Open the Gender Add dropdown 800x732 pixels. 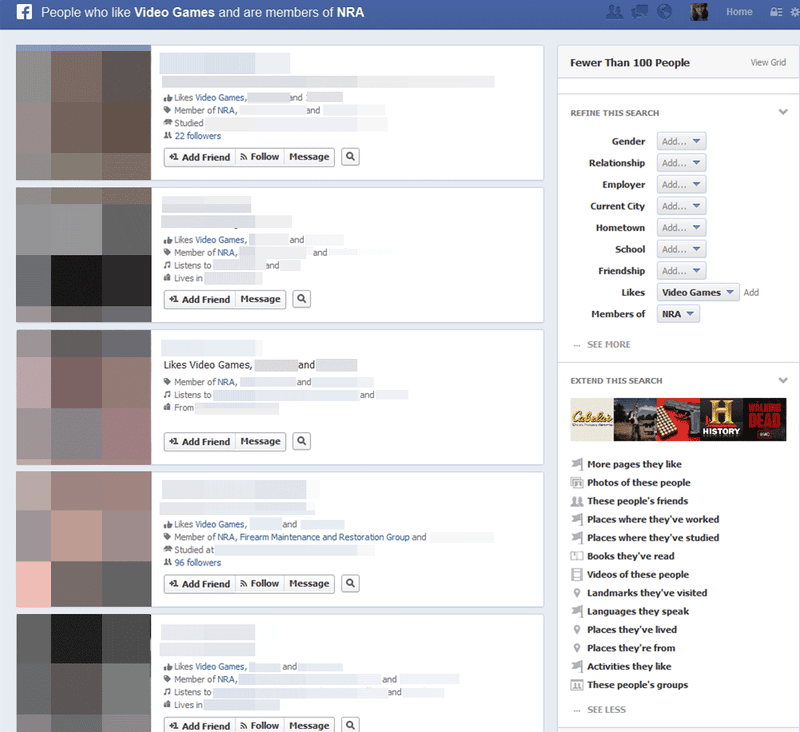click(x=681, y=141)
